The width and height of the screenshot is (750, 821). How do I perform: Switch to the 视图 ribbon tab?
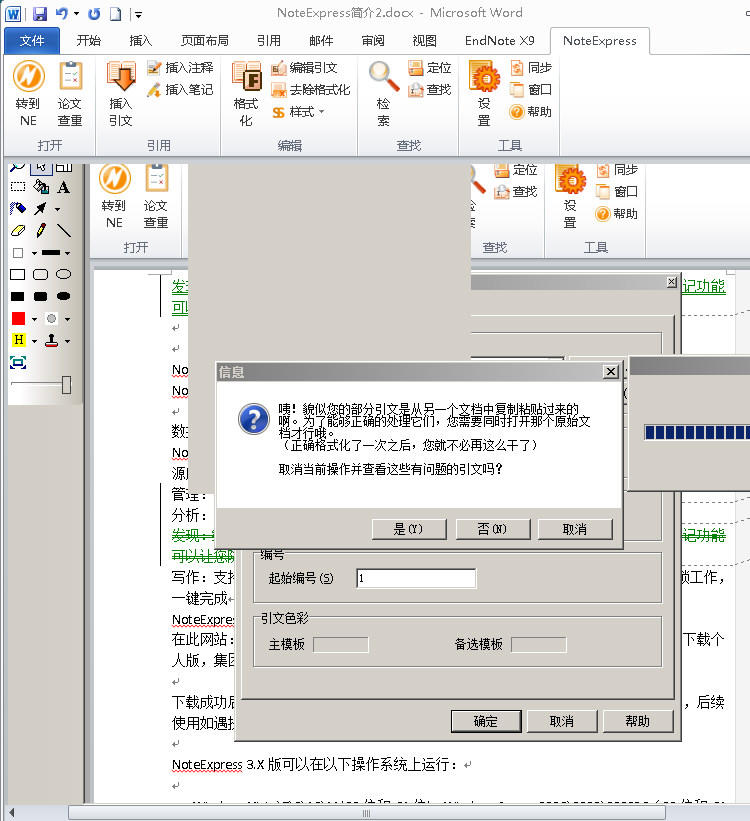(x=424, y=40)
